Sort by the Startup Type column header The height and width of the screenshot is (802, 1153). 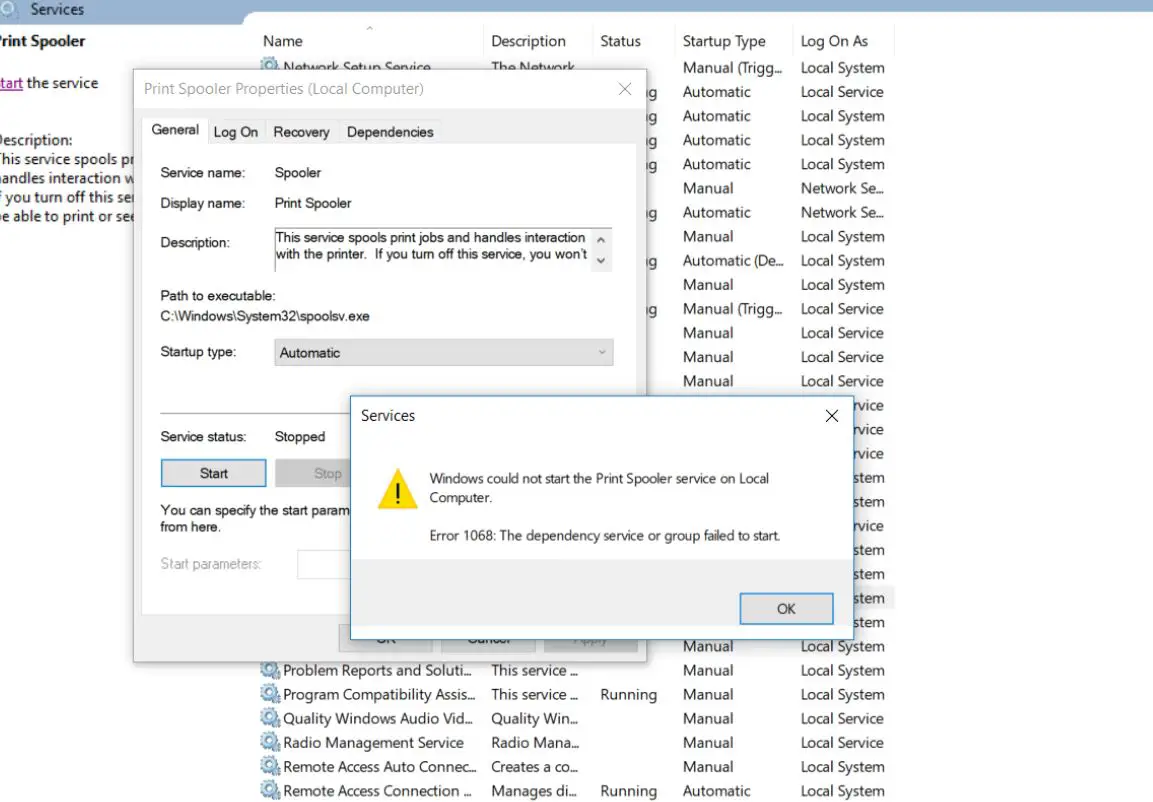(724, 41)
